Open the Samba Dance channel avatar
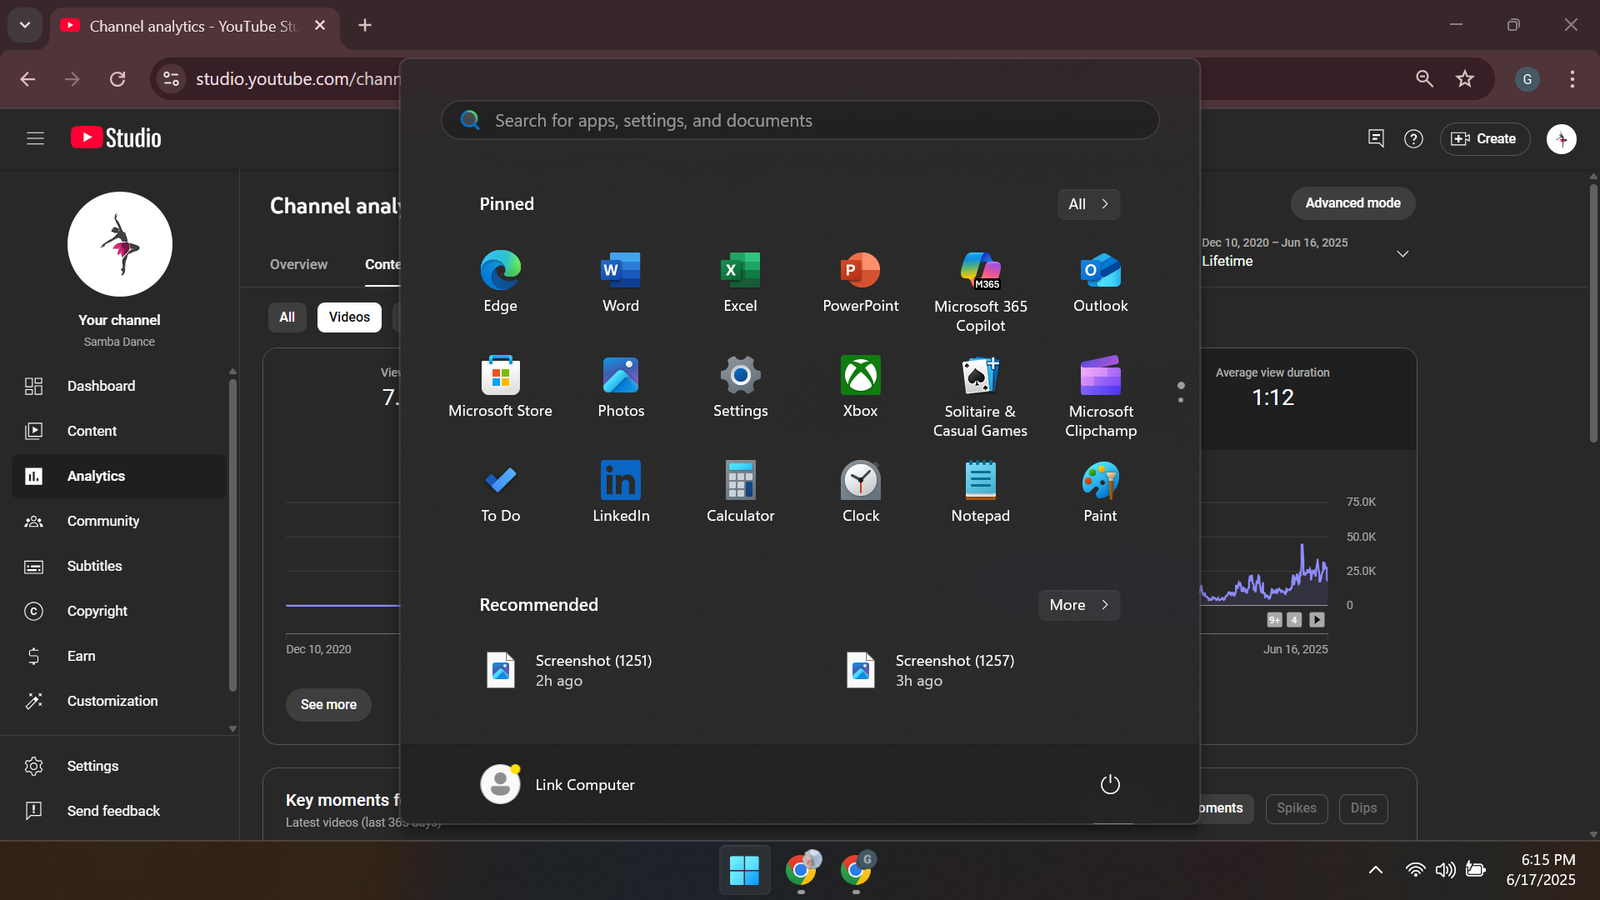This screenshot has height=900, width=1600. (x=120, y=244)
